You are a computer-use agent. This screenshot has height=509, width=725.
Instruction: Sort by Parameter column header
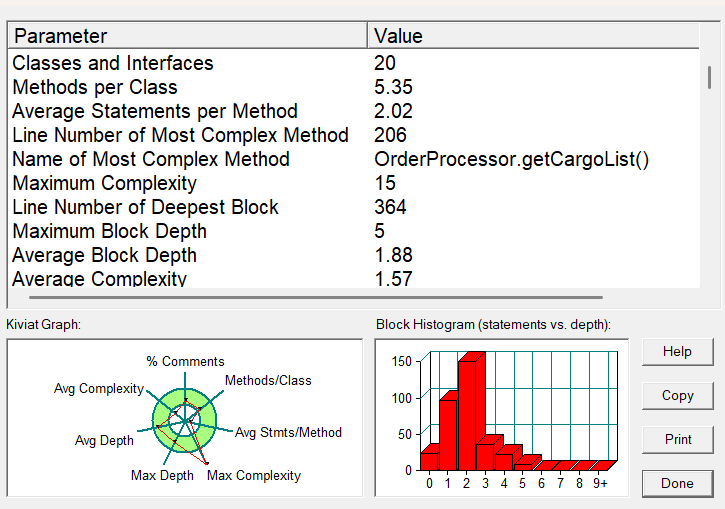pos(188,36)
